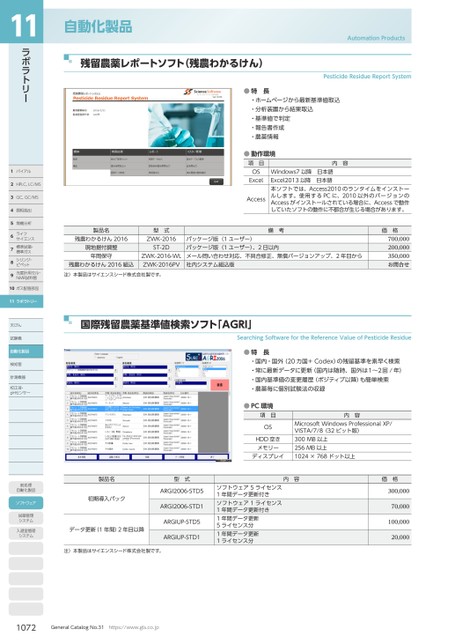This screenshot has width=455, height=644.
Task: Select model ARGIUP-STD5
Action: tap(182, 522)
